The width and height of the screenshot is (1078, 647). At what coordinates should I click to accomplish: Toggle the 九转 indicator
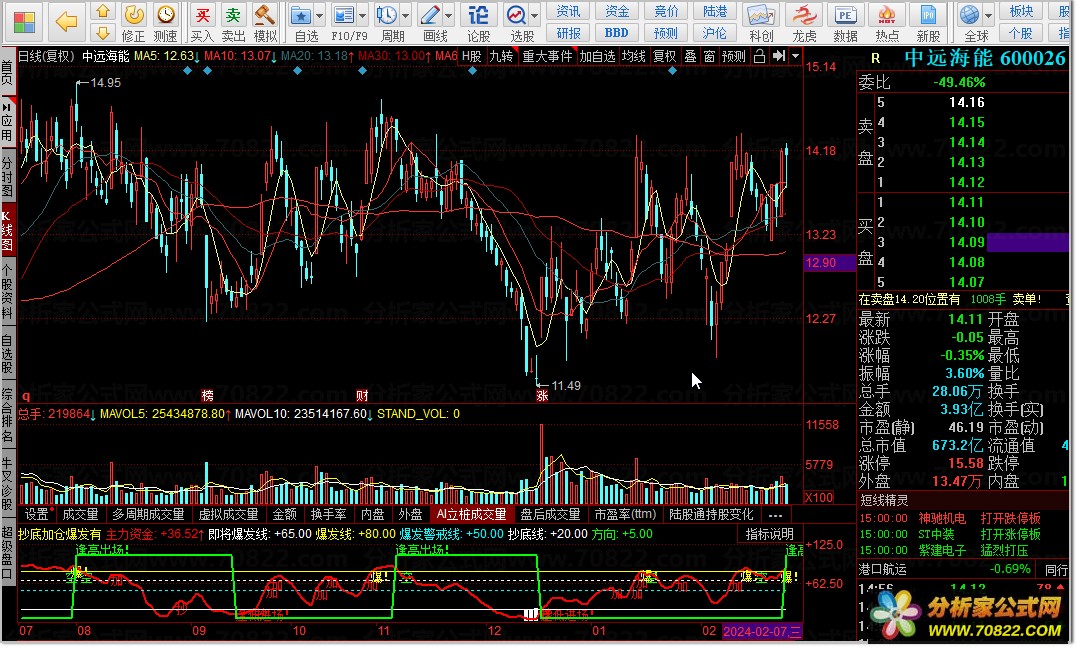[501, 56]
